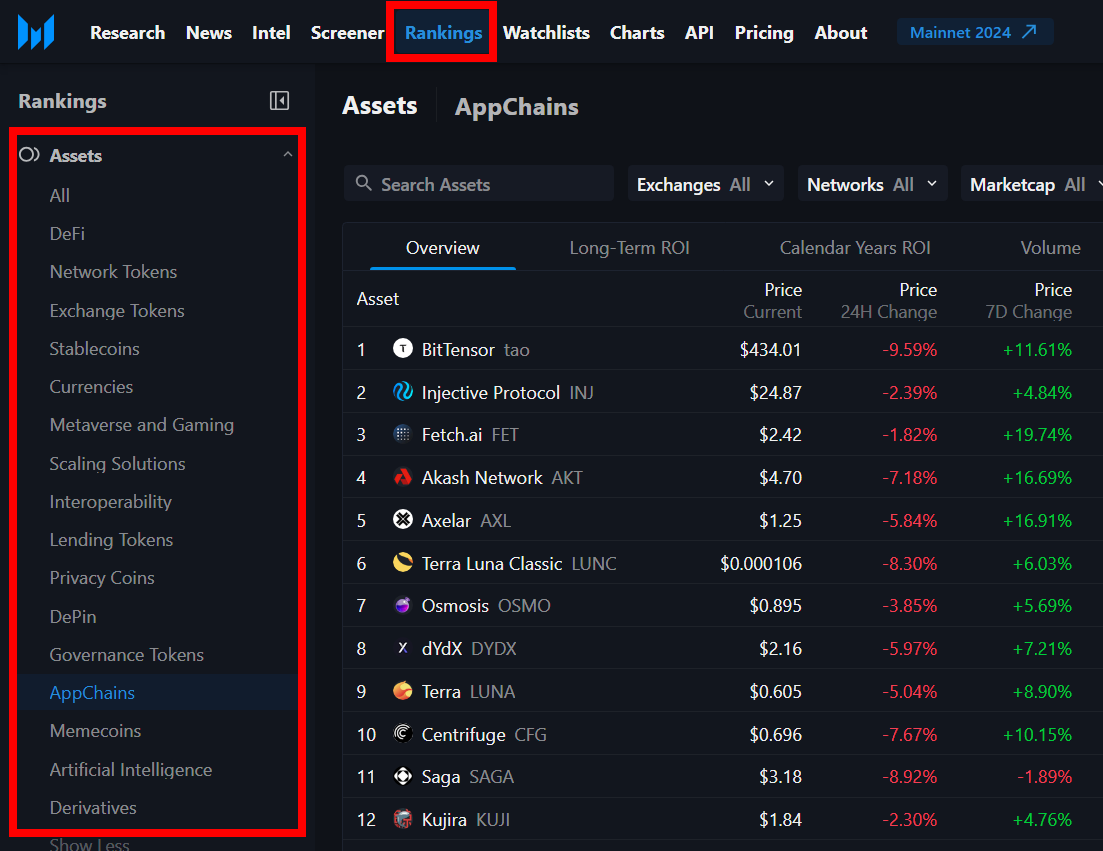Viewport: 1103px width, 851px height.
Task: Click the Akash Network red icon
Action: [403, 478]
